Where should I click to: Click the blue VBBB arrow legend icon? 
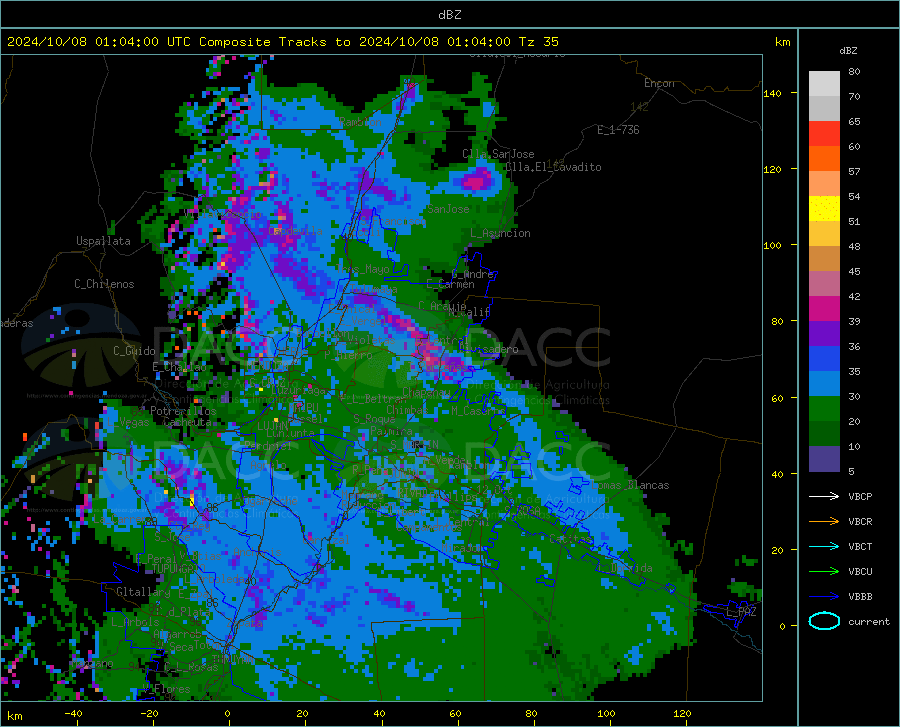[824, 596]
